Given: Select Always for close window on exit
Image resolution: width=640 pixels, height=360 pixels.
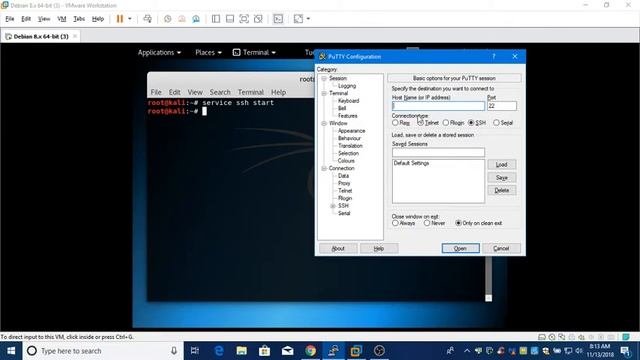Looking at the screenshot, I should click(x=395, y=223).
